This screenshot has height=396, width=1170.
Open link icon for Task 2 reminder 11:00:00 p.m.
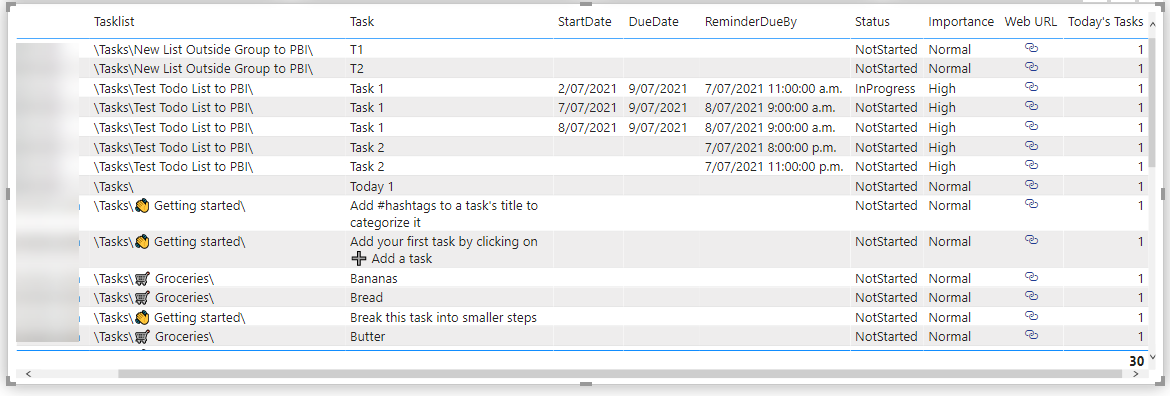[x=1032, y=165]
